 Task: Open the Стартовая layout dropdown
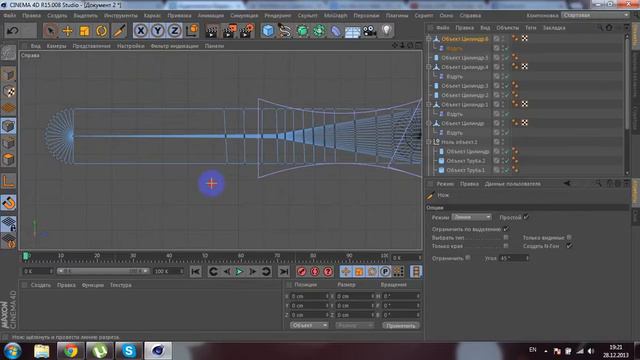pyautogui.click(x=596, y=15)
